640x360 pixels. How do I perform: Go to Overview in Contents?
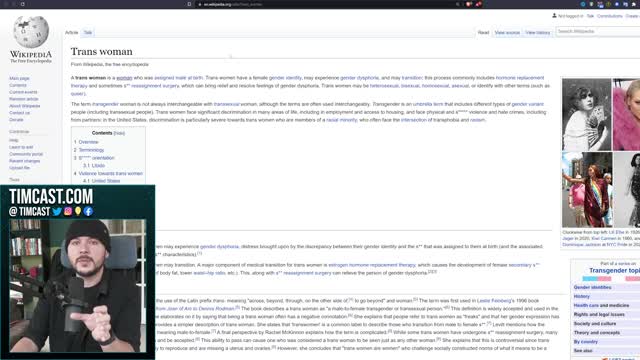tap(88, 142)
